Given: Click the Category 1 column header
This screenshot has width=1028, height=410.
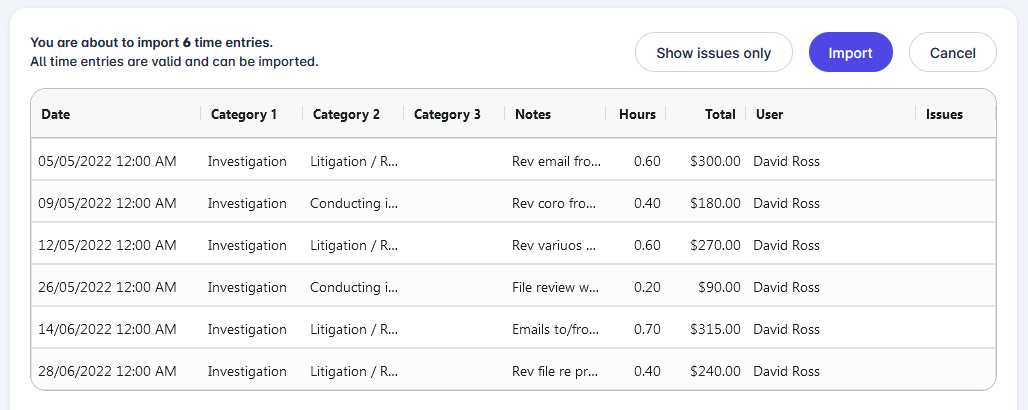Looking at the screenshot, I should tap(244, 114).
